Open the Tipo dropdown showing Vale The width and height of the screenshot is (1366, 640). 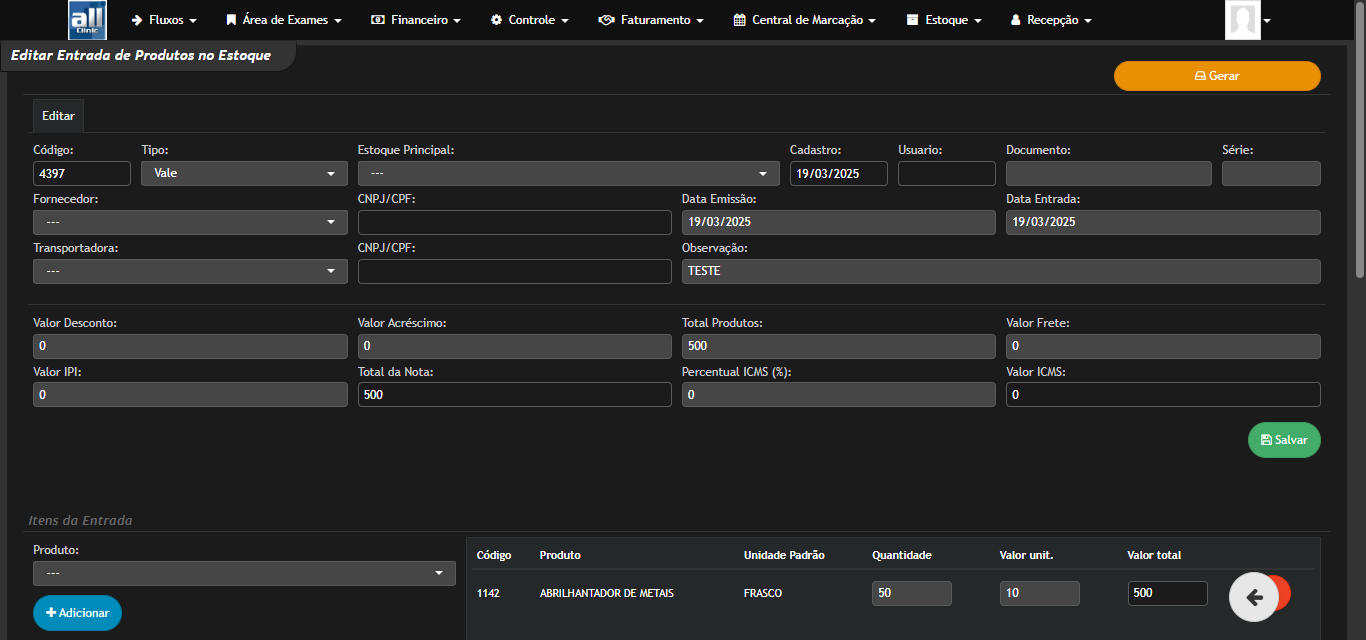click(x=243, y=172)
